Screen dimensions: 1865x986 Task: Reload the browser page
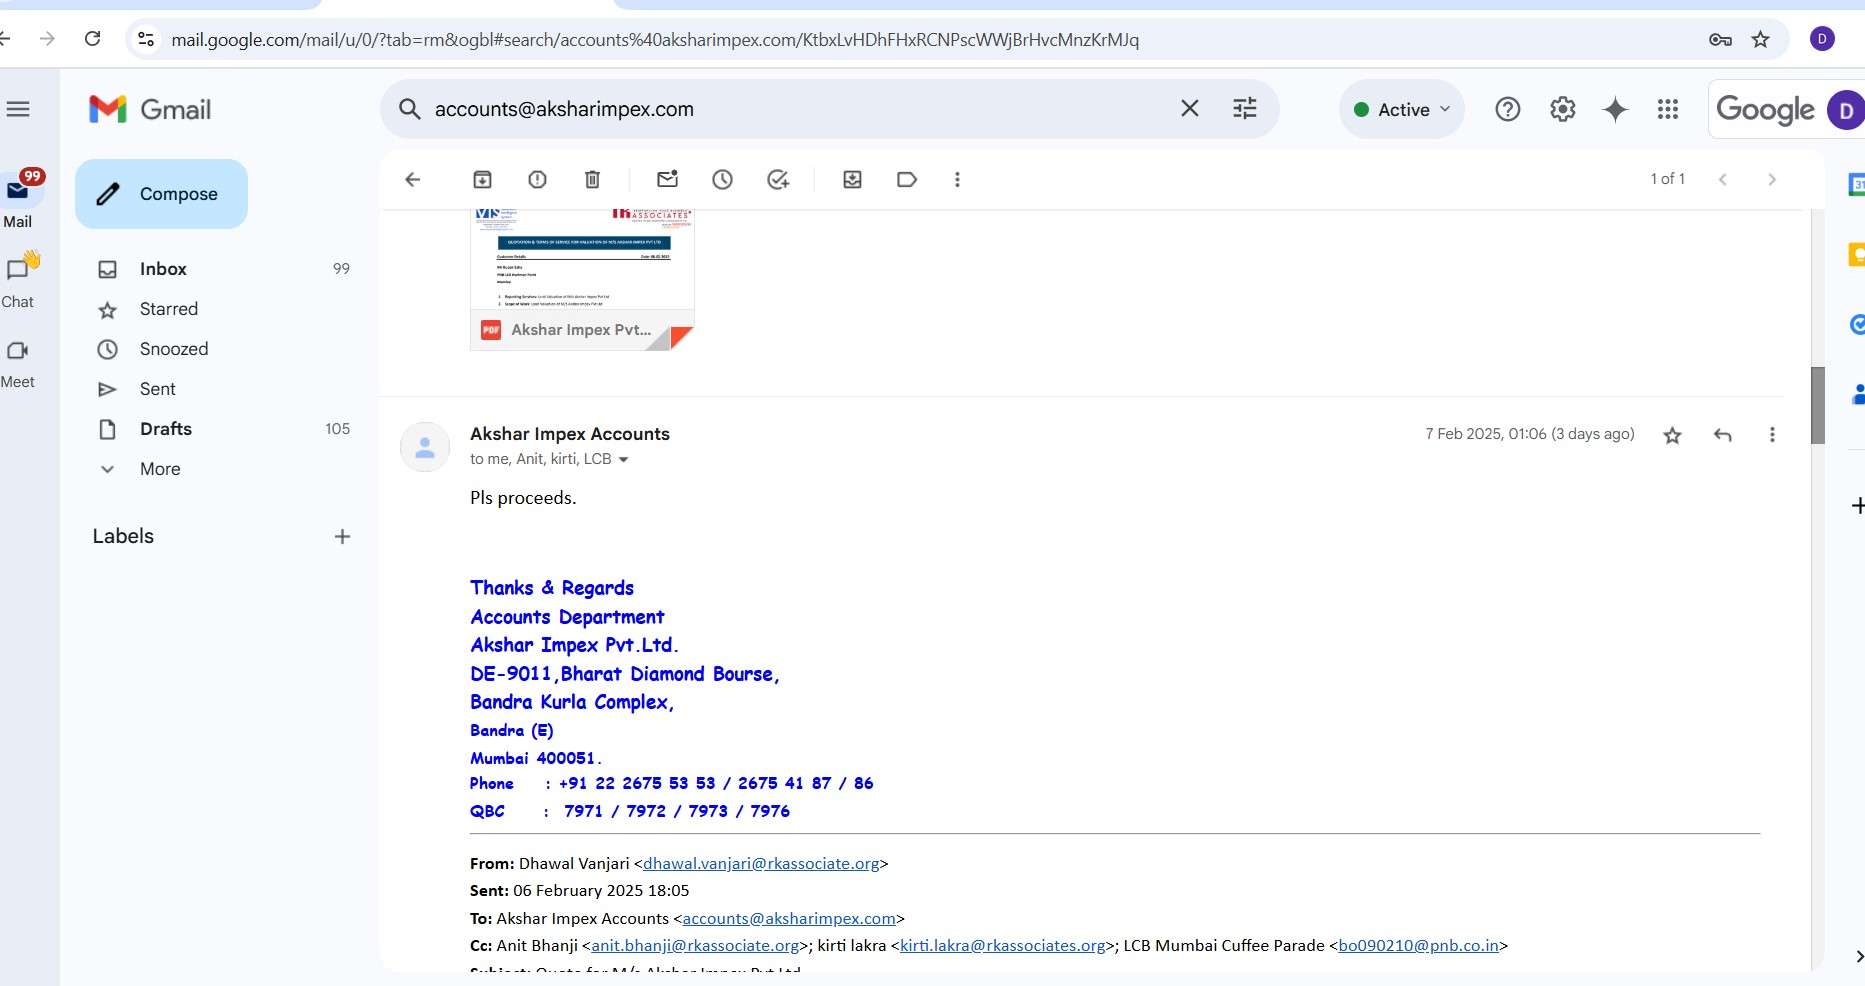[93, 39]
